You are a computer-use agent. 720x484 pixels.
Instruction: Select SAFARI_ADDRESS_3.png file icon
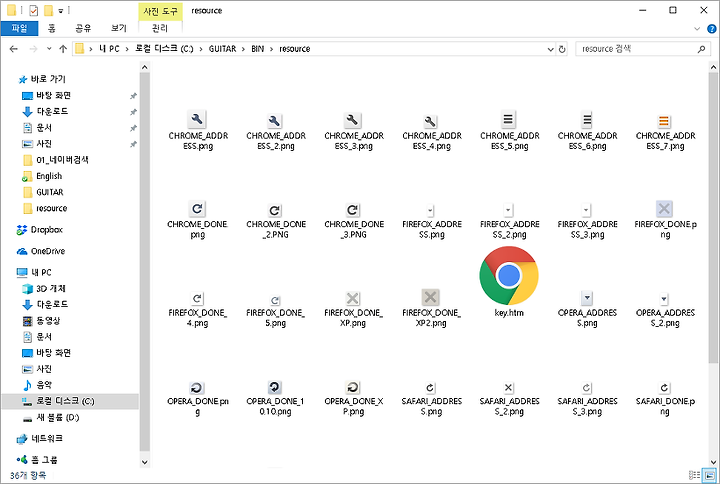coord(586,388)
